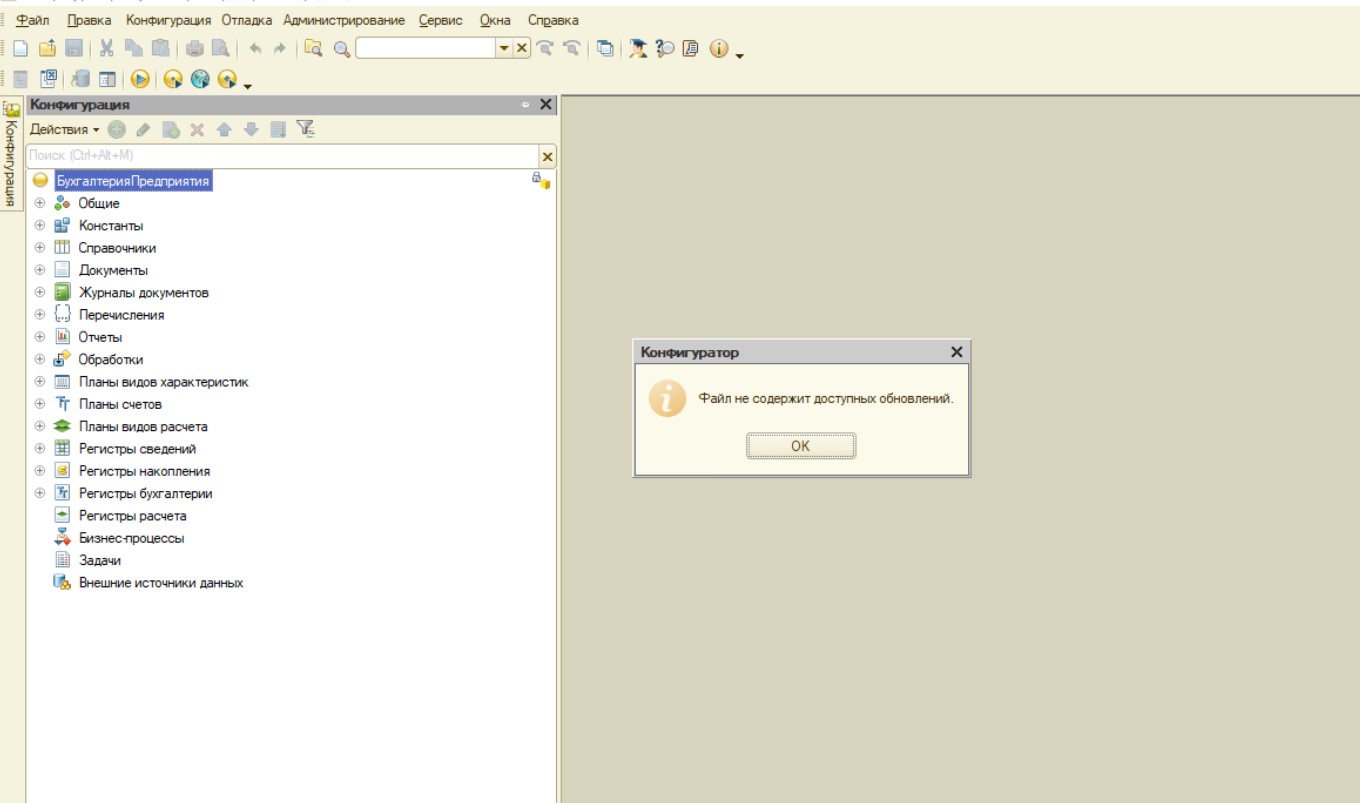
Task: Click the Help contents book icon
Action: coord(690,48)
